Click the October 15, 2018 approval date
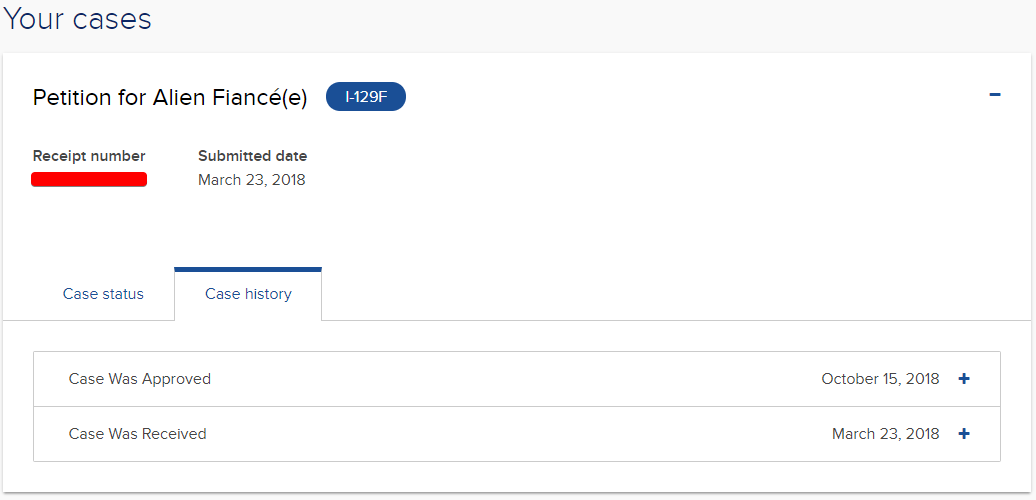Image resolution: width=1036 pixels, height=500 pixels. click(880, 379)
